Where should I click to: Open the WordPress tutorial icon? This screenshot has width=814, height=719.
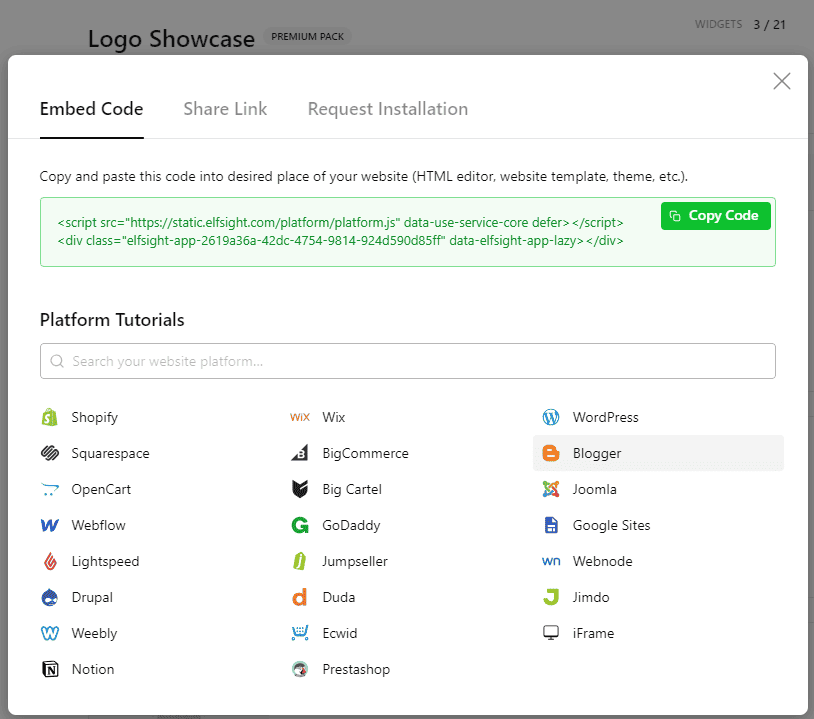pos(551,417)
